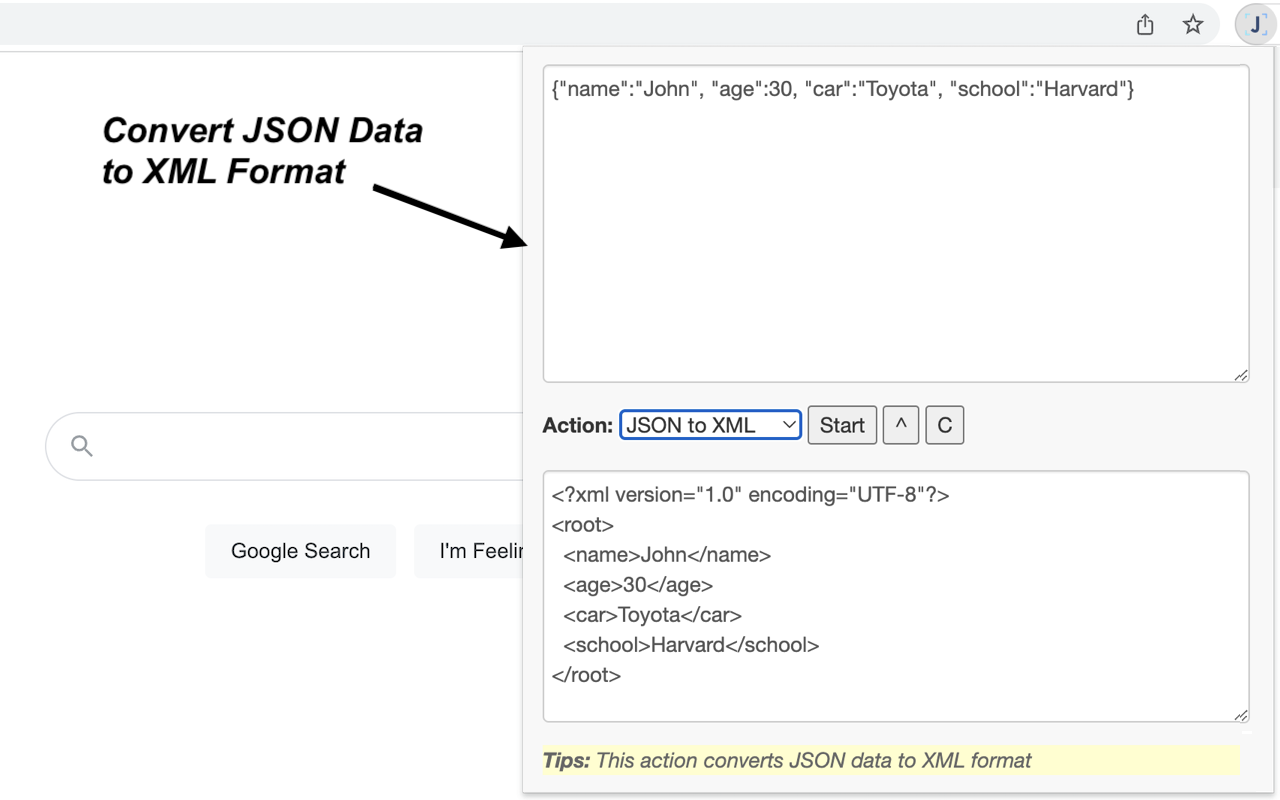Click the "^" collapse icon next to Start
The width and height of the screenshot is (1280, 800).
(x=900, y=425)
